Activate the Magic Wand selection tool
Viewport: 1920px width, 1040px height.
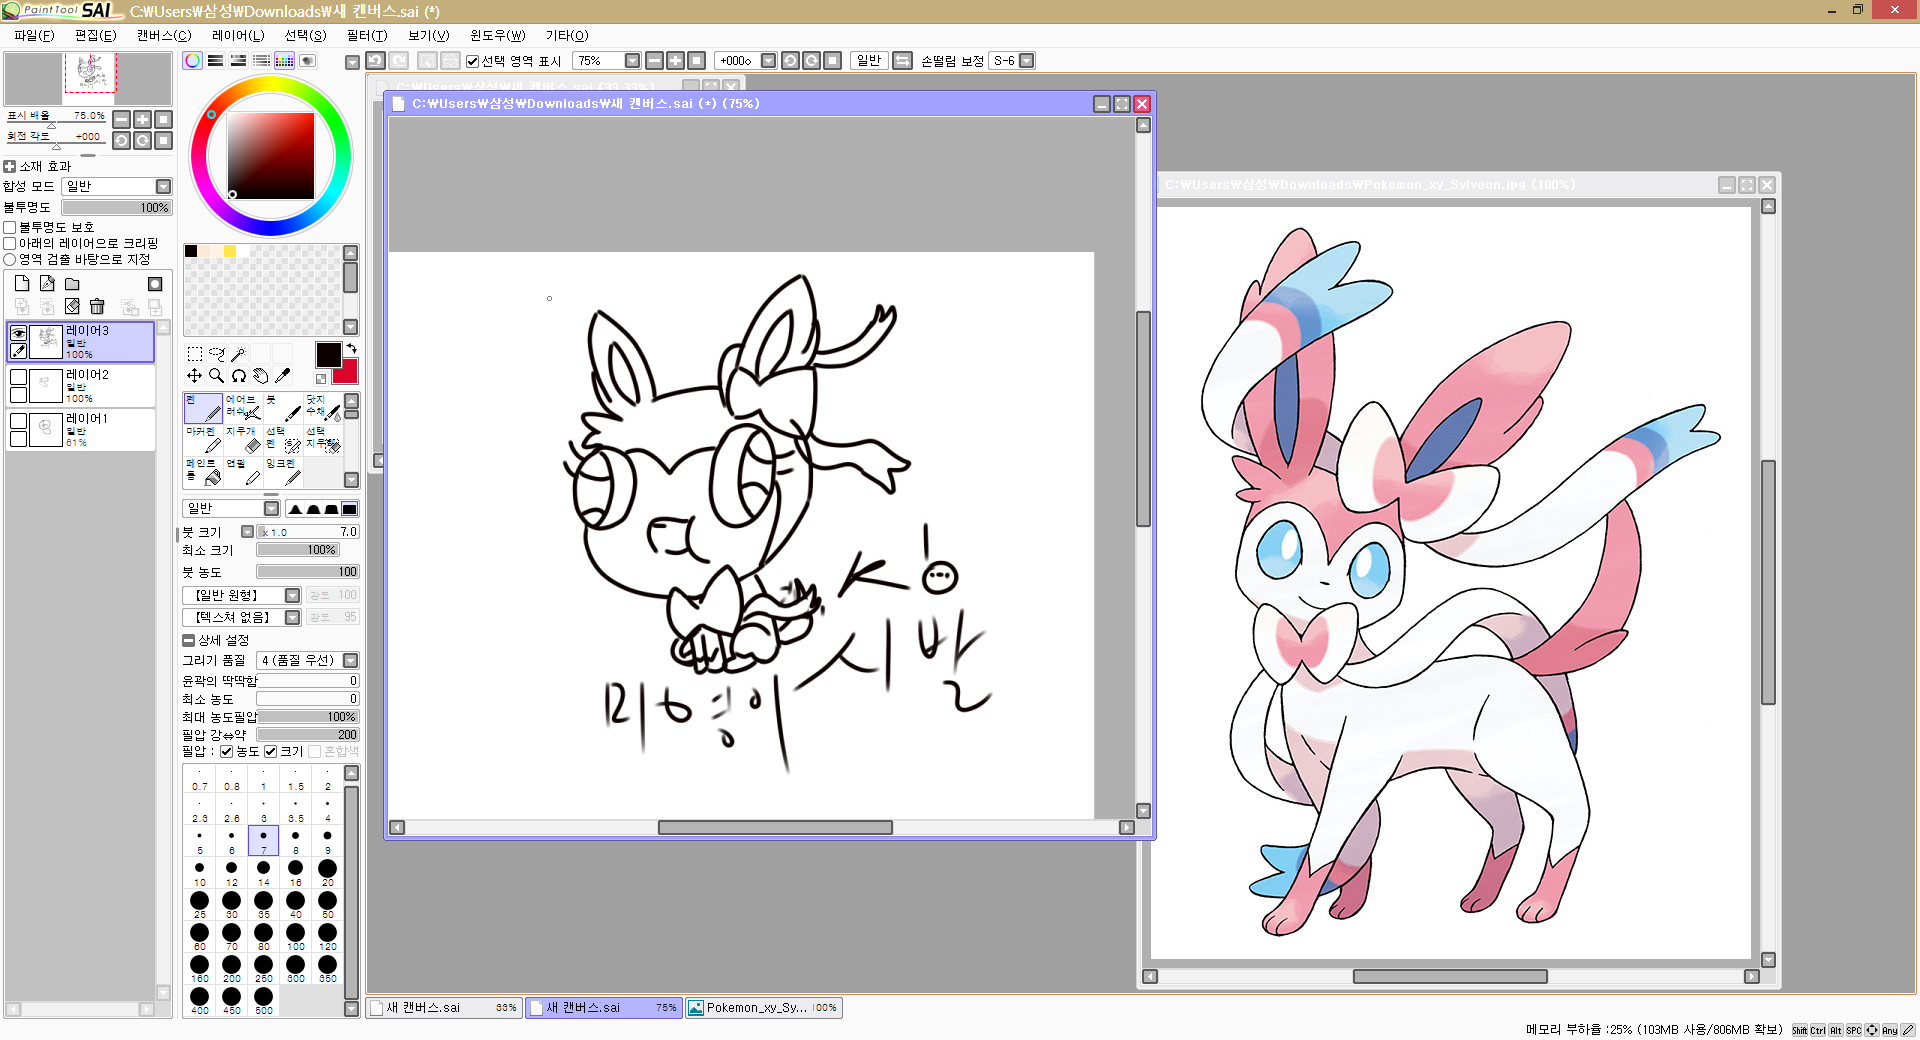(238, 354)
